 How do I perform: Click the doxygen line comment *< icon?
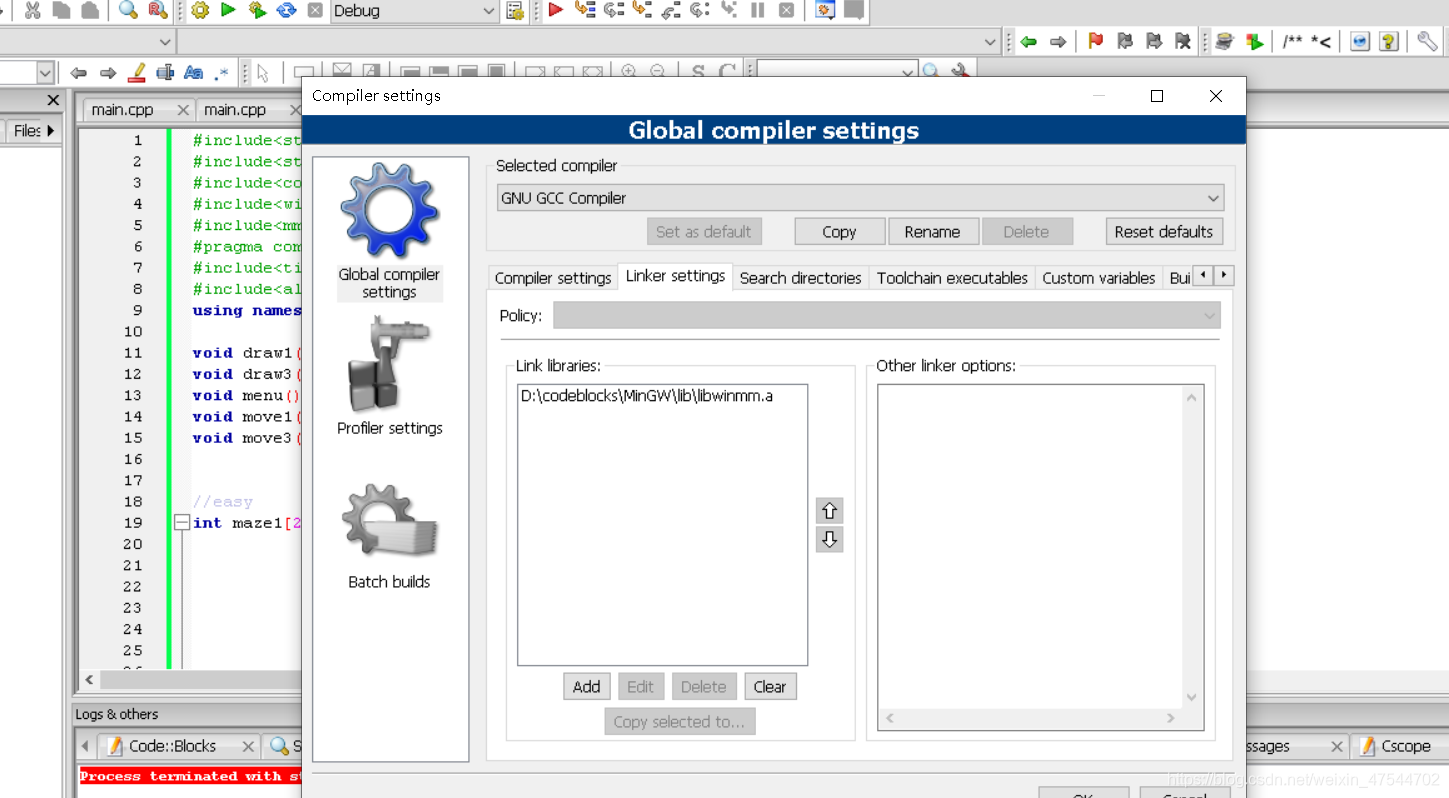click(1320, 41)
